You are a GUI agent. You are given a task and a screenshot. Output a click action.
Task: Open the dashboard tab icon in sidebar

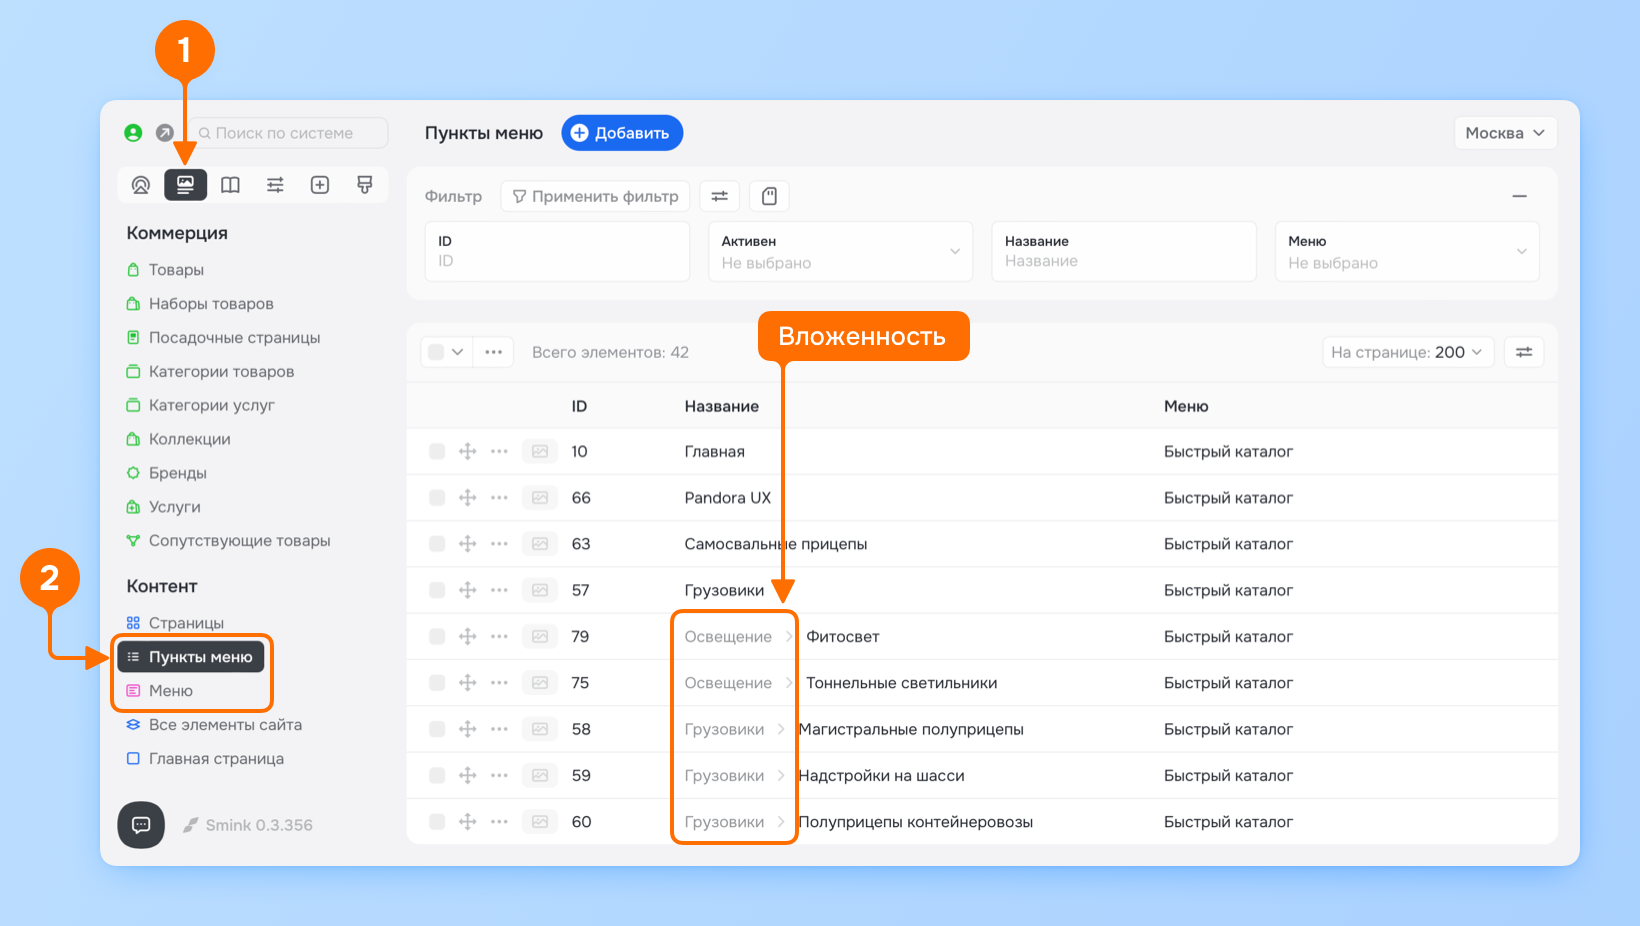point(141,185)
